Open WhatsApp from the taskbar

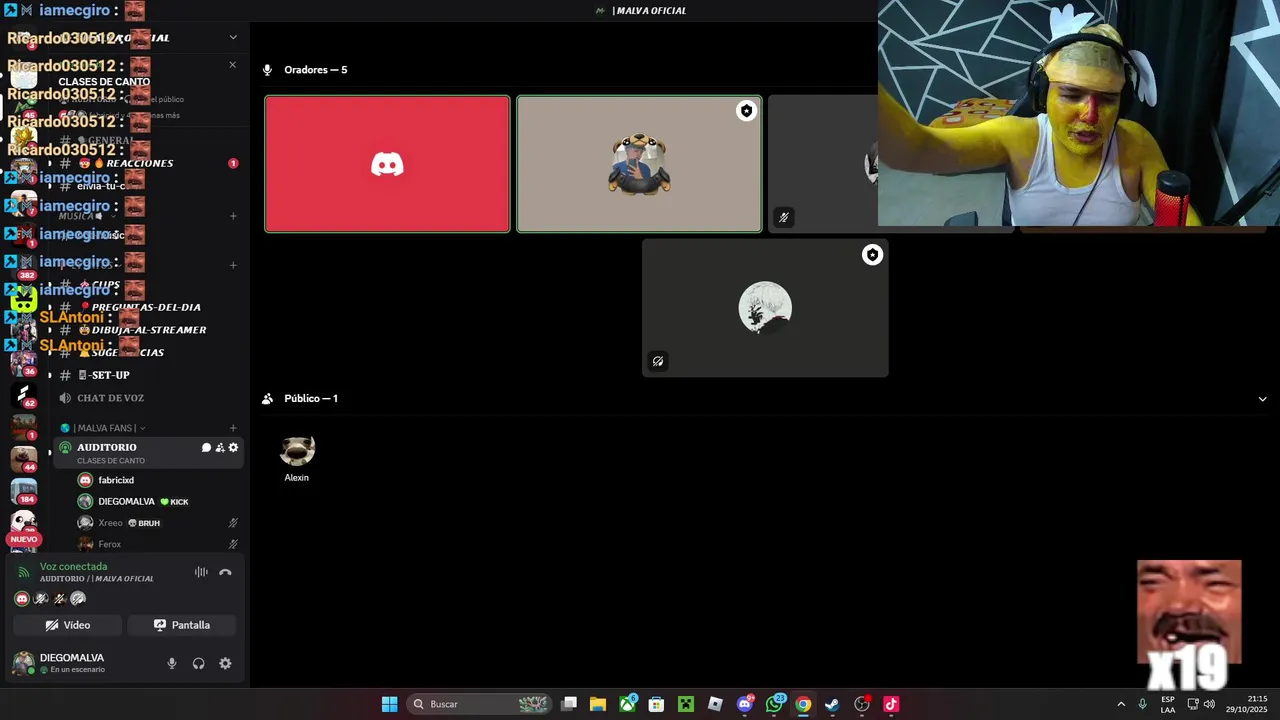coord(774,704)
